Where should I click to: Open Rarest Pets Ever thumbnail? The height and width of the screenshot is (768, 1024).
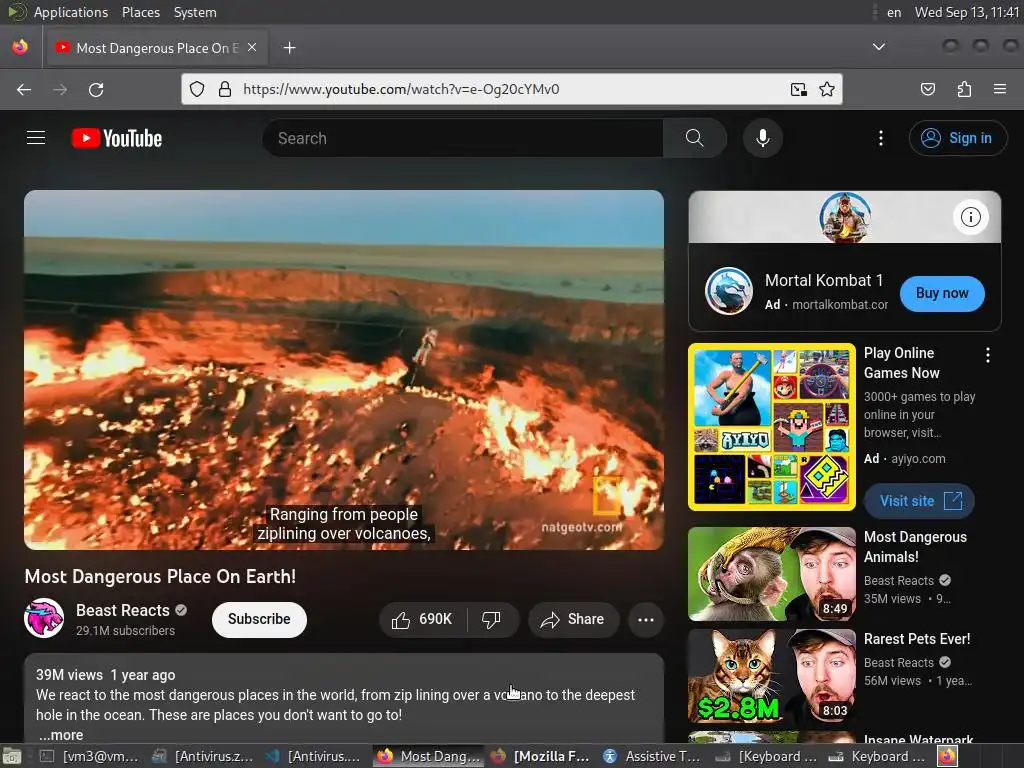point(772,675)
